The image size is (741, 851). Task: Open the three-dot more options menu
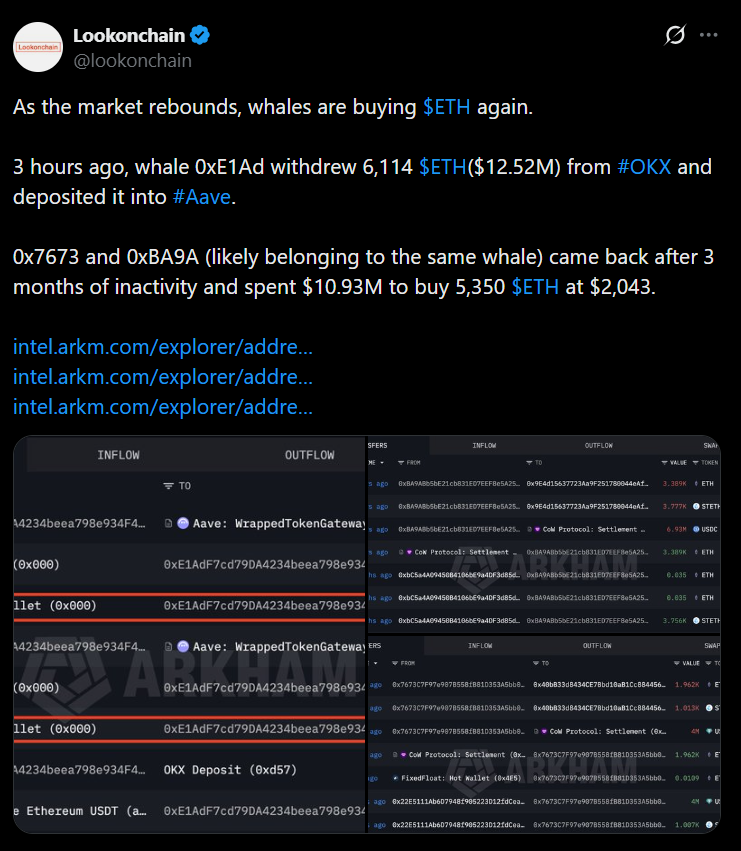point(709,35)
